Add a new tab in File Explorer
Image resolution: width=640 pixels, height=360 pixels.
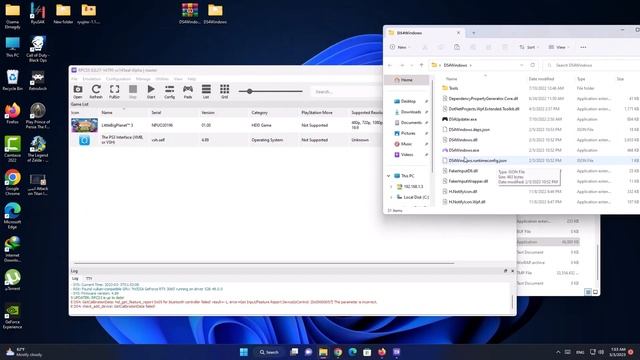473,33
